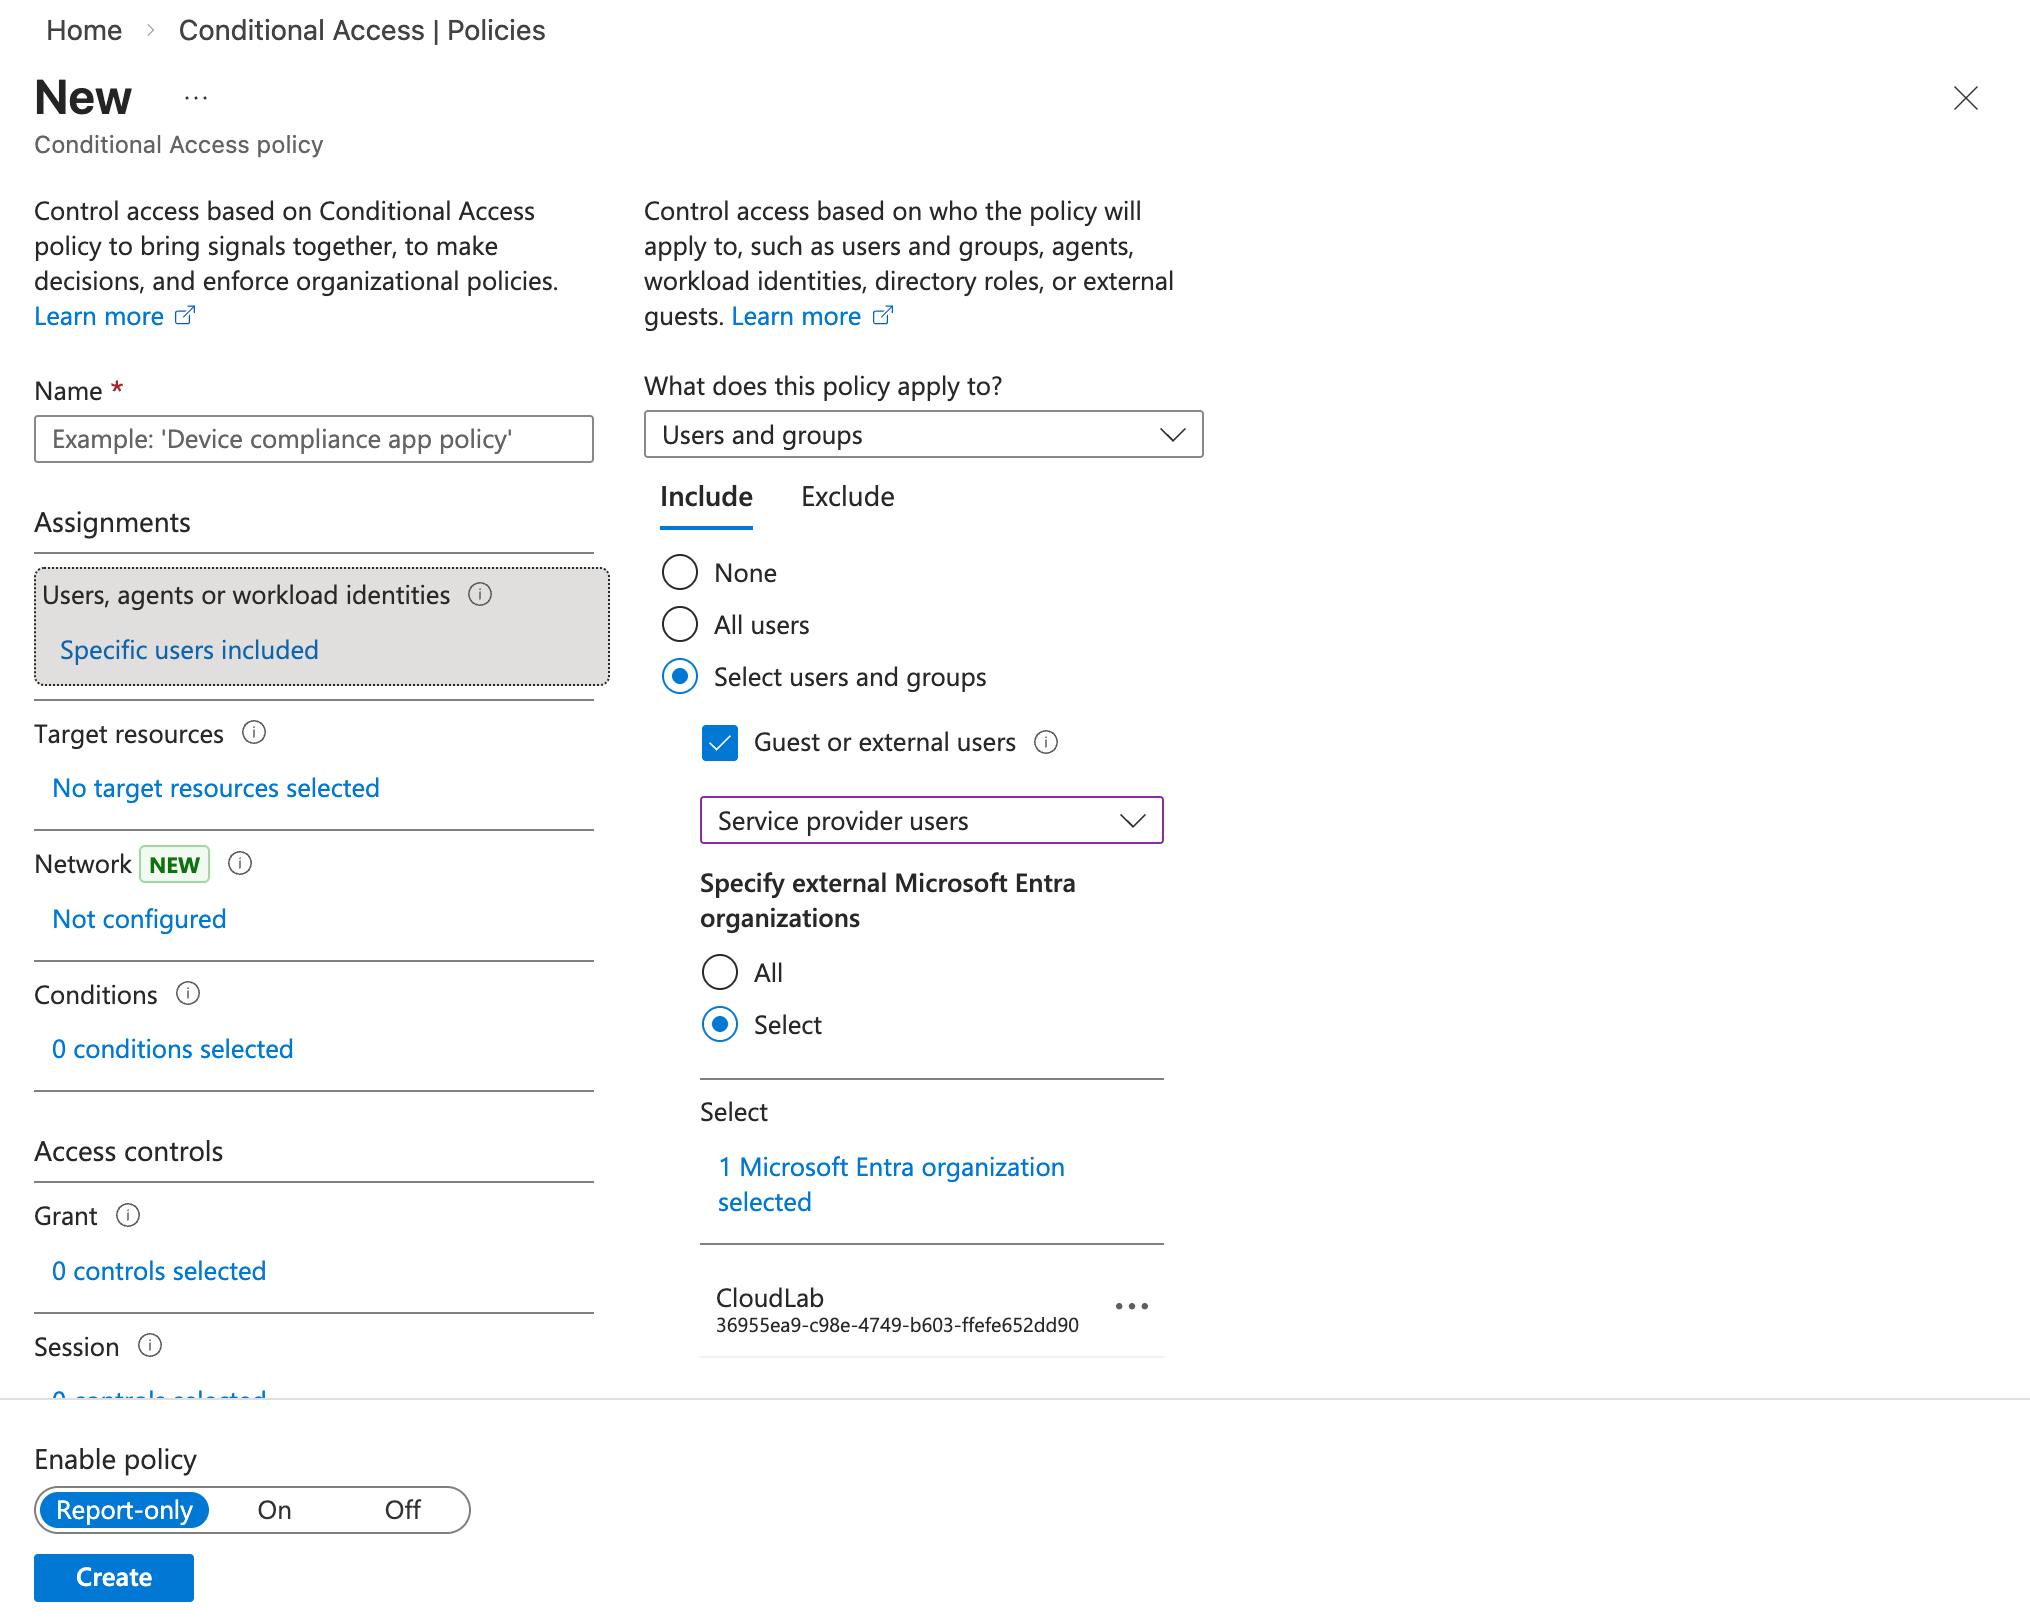2030x1620 pixels.
Task: Click info icon beside Conditions
Action: (x=188, y=994)
